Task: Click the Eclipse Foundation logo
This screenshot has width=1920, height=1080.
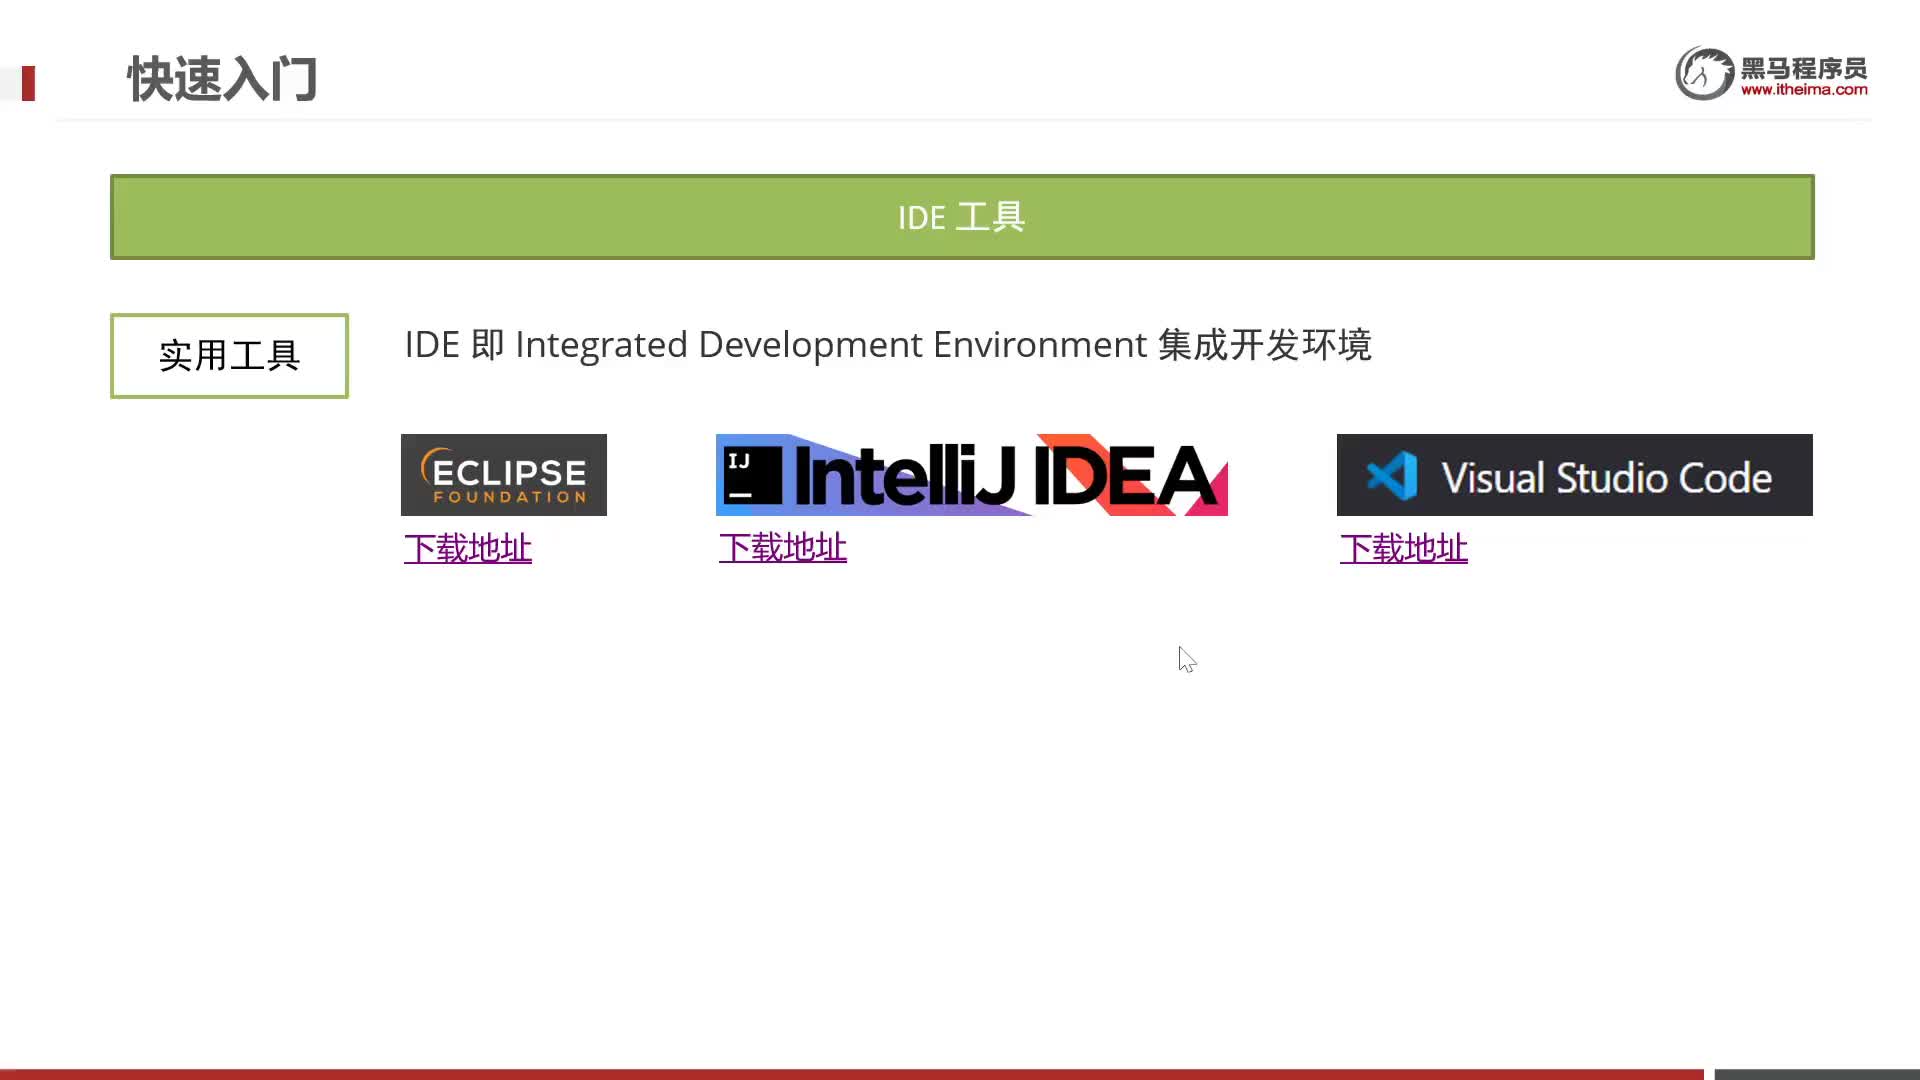Action: click(x=504, y=475)
